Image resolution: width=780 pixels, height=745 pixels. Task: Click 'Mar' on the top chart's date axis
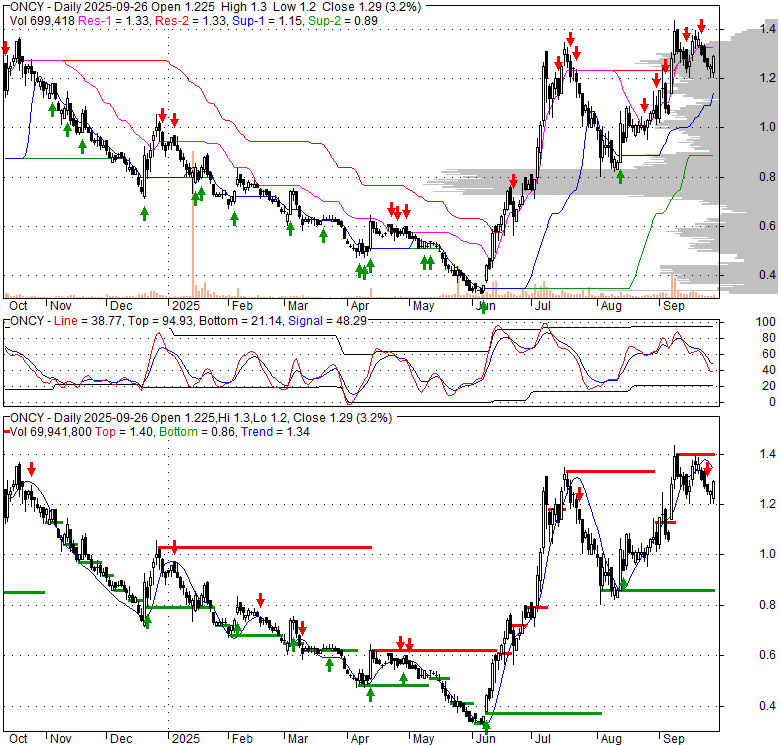(298, 306)
